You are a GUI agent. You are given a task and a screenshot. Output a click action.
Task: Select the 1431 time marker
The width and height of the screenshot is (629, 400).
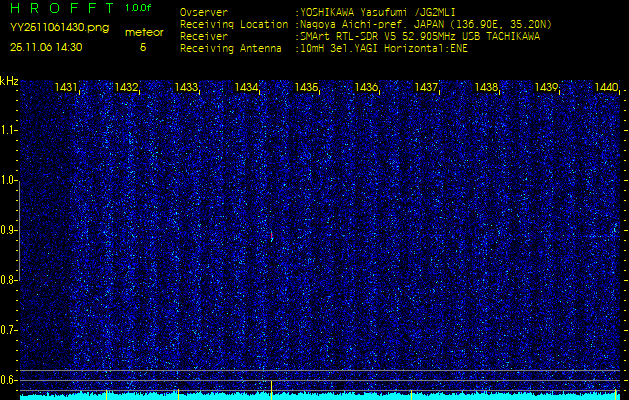pos(66,88)
